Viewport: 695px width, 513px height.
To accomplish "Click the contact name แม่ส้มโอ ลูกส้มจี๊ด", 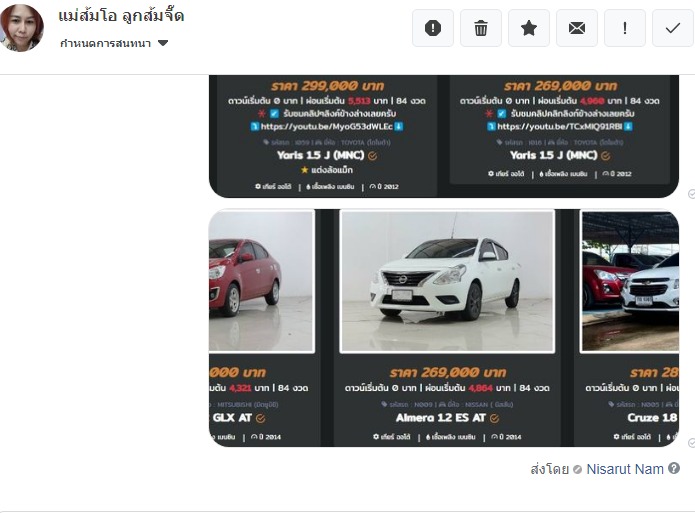I will [121, 16].
